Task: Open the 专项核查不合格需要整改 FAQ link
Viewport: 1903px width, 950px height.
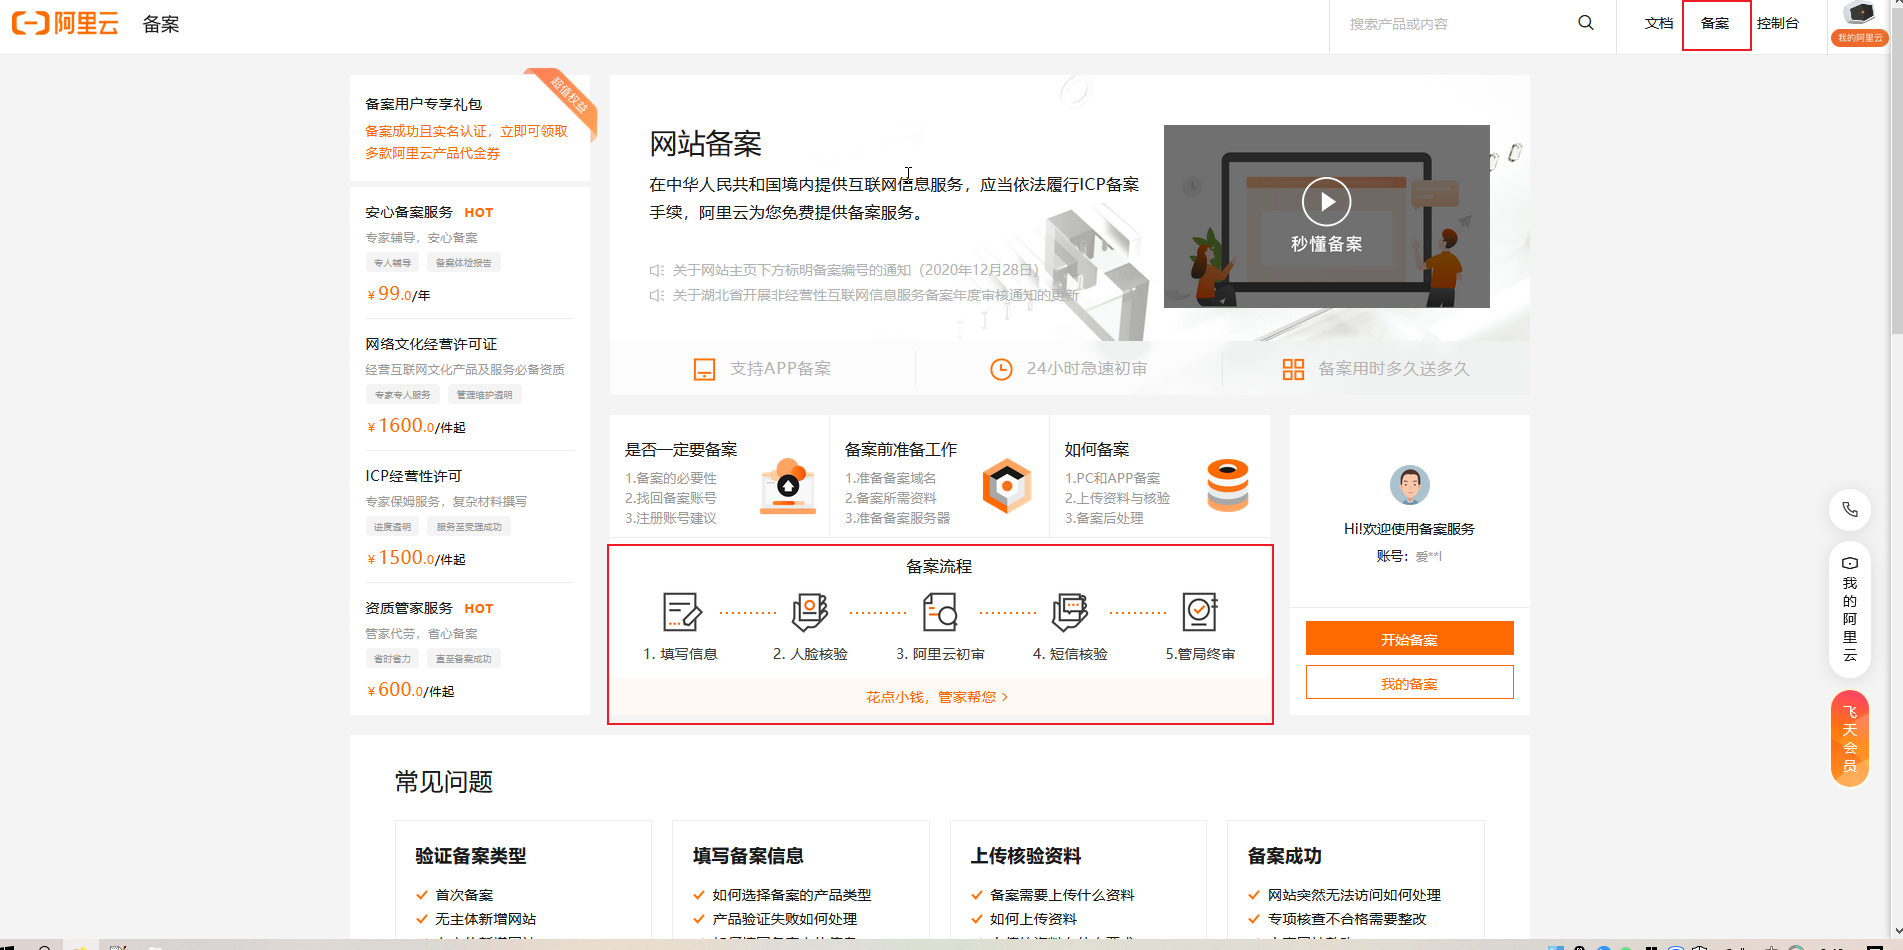Action: tap(1347, 919)
